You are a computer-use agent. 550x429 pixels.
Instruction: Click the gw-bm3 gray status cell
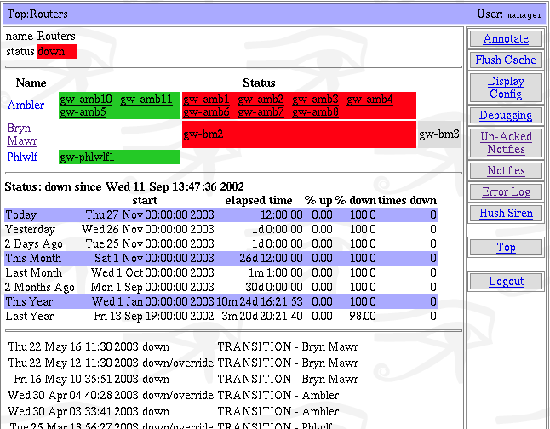pyautogui.click(x=439, y=134)
